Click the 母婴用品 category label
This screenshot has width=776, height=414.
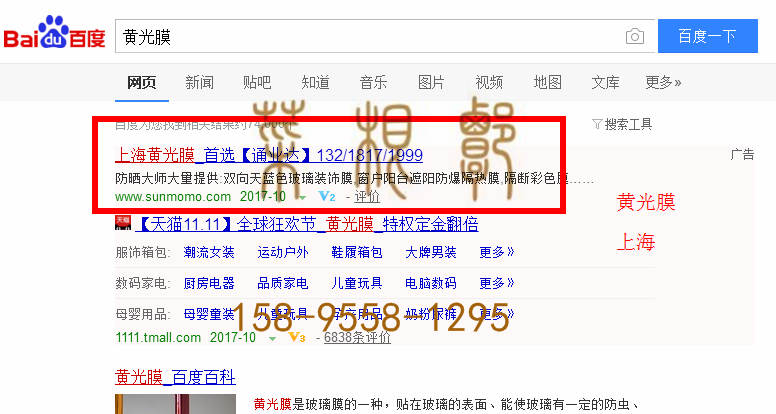pos(142,314)
